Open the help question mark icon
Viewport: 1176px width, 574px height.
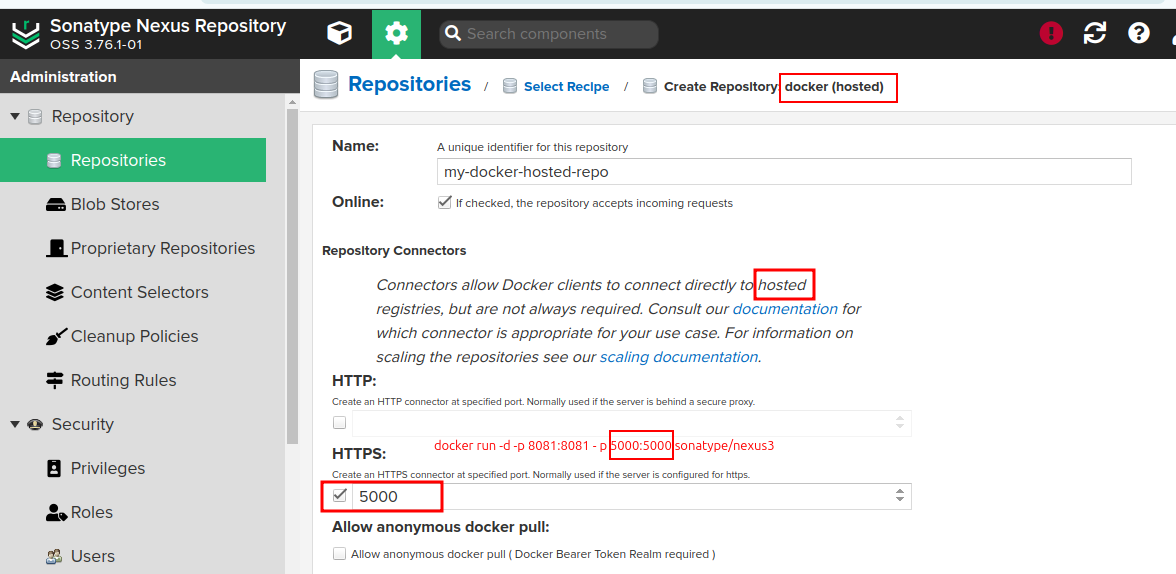tap(1138, 34)
